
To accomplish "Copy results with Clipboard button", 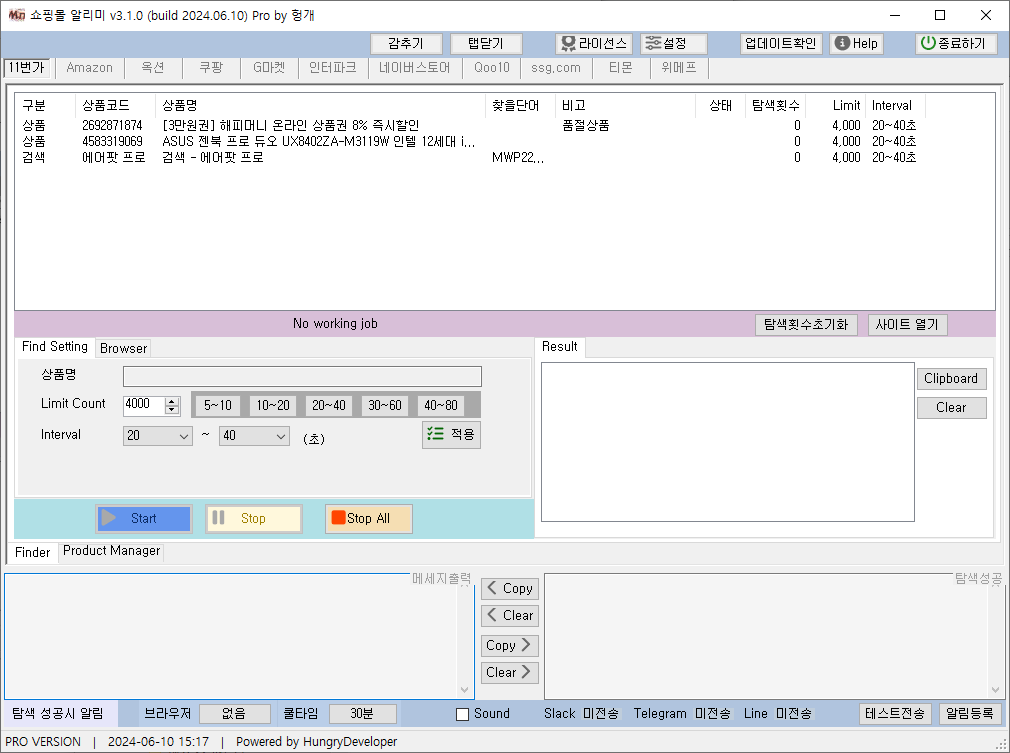I will point(951,379).
